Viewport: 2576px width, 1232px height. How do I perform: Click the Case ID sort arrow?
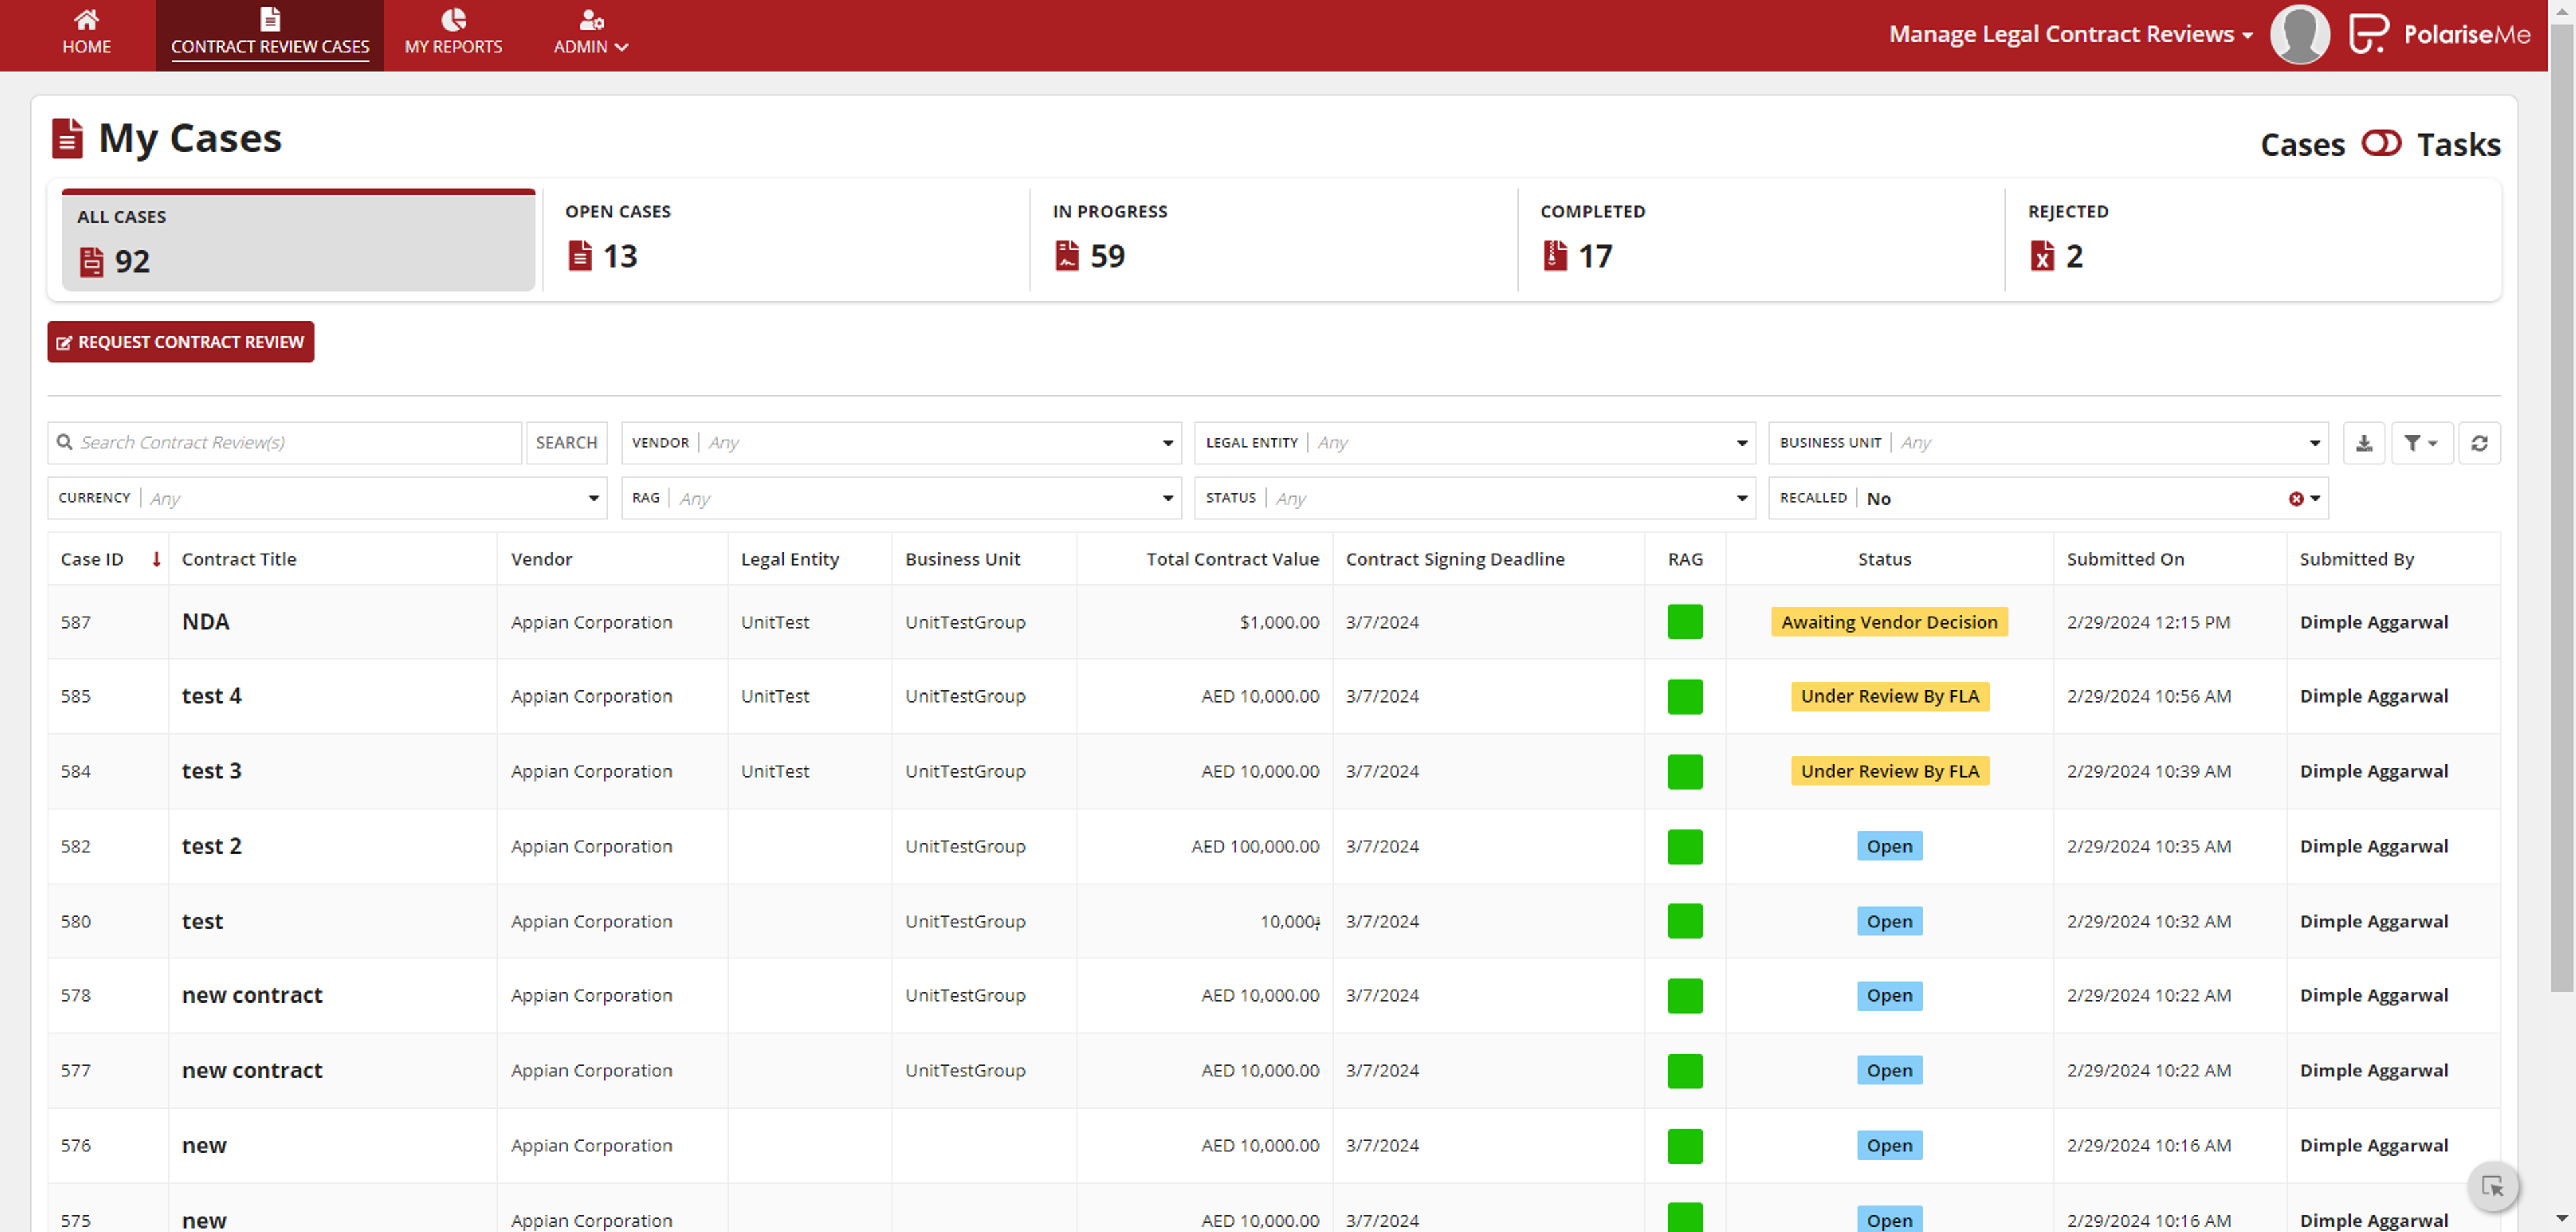coord(156,559)
